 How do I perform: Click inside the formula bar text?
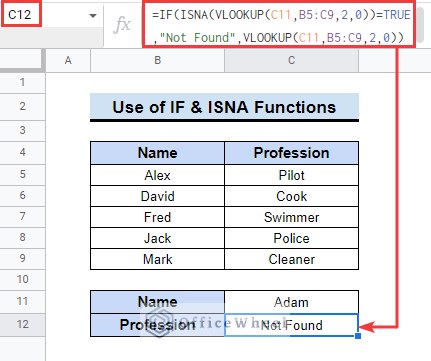point(279,26)
